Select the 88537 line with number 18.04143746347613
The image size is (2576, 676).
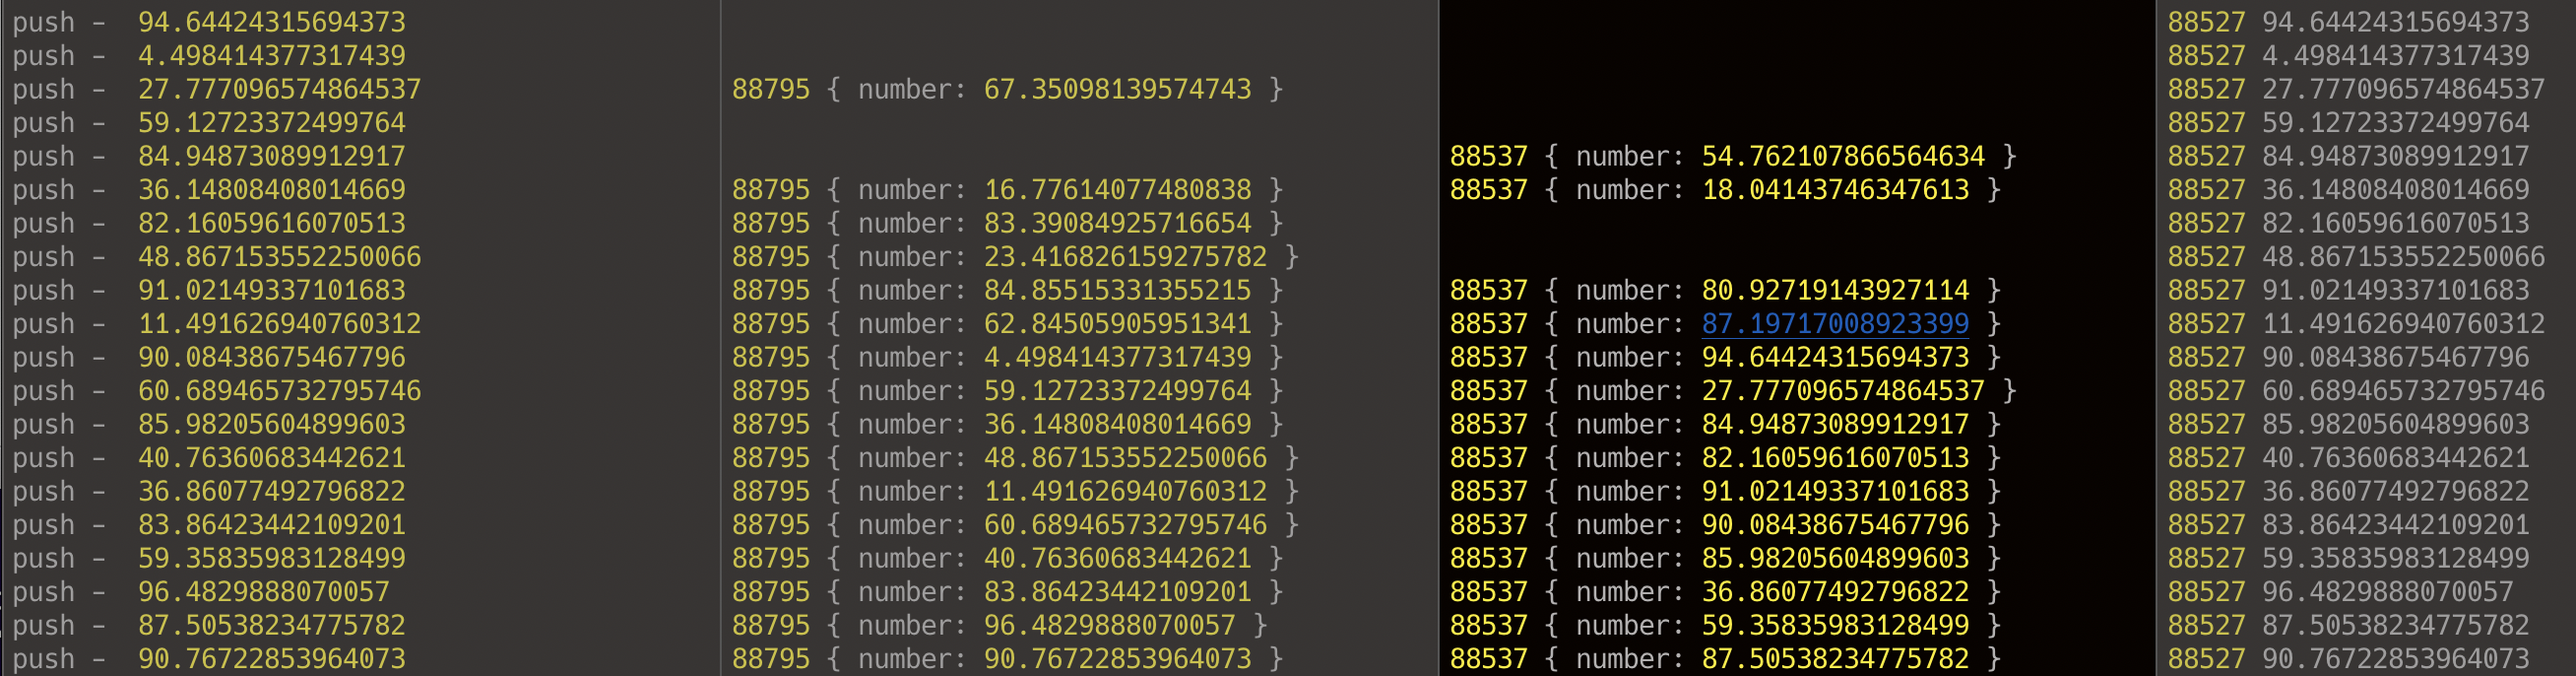1726,190
